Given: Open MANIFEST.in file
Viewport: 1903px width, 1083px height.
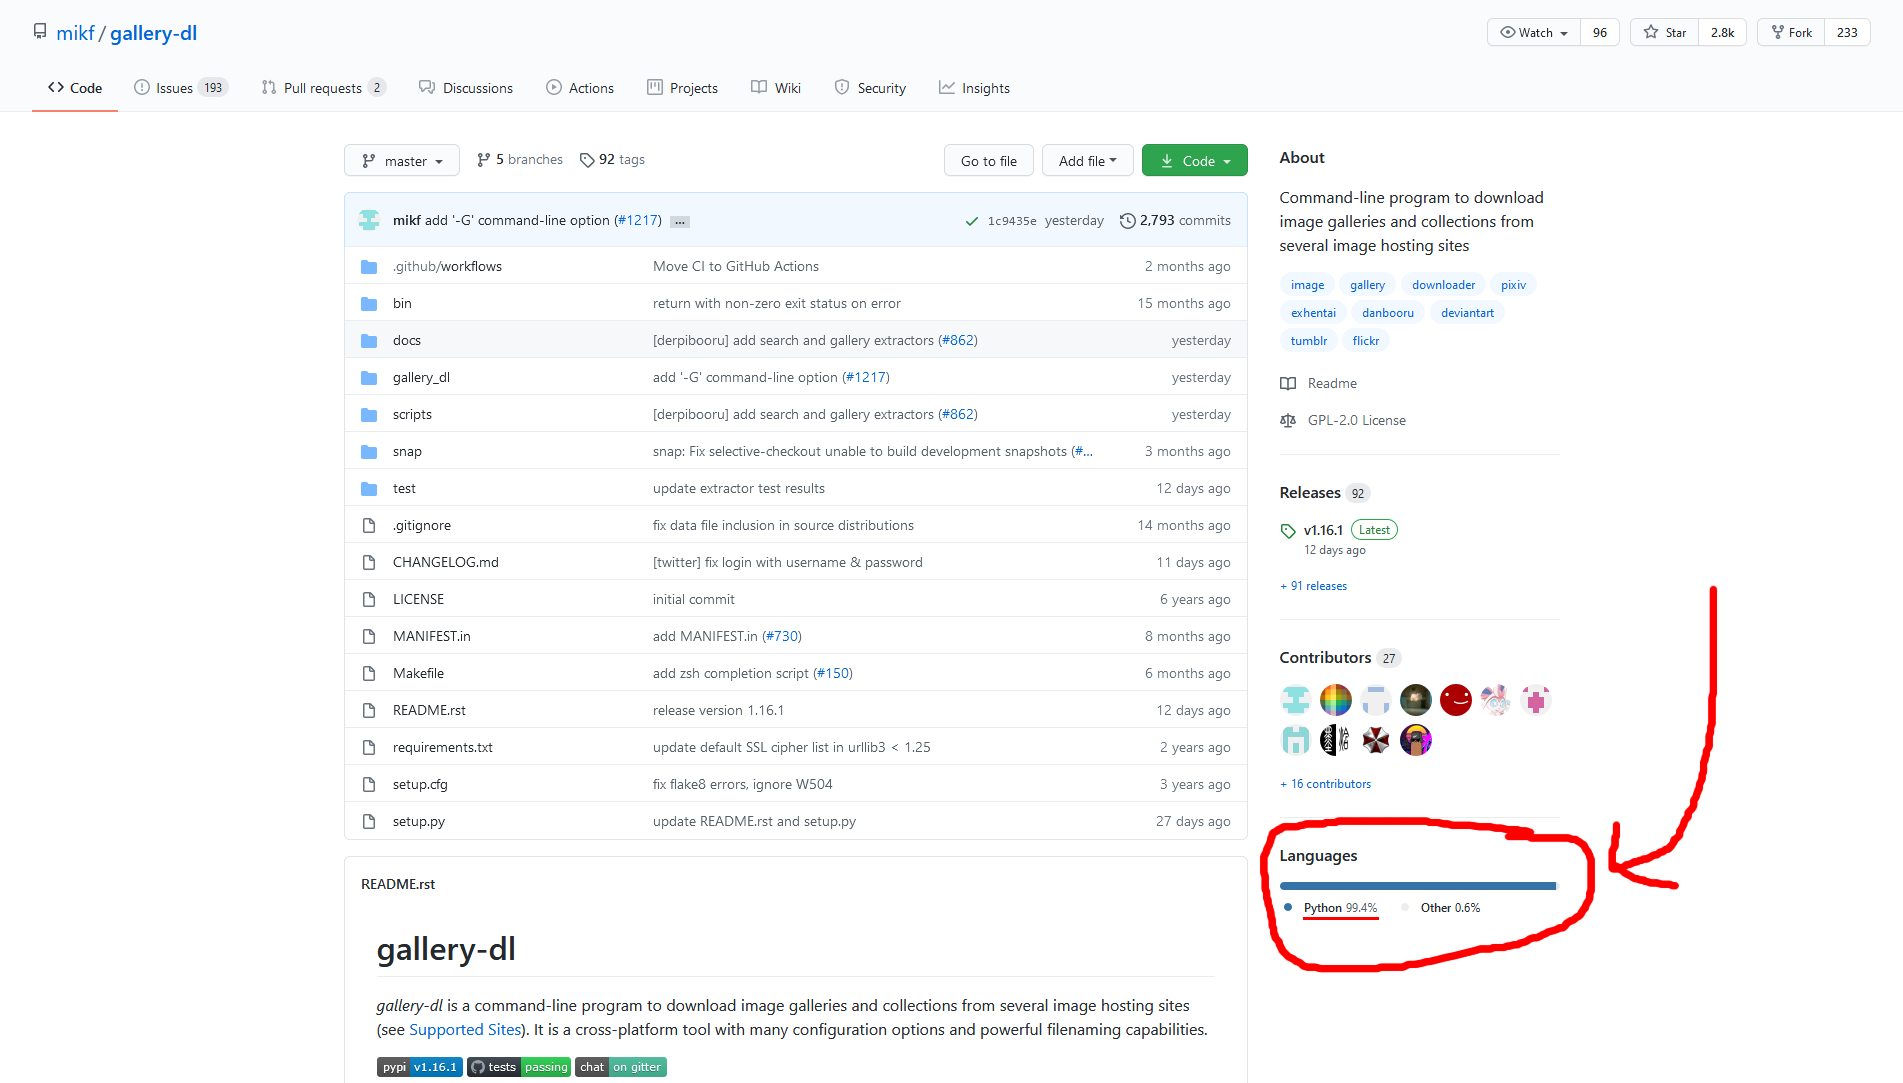Looking at the screenshot, I should pos(432,636).
